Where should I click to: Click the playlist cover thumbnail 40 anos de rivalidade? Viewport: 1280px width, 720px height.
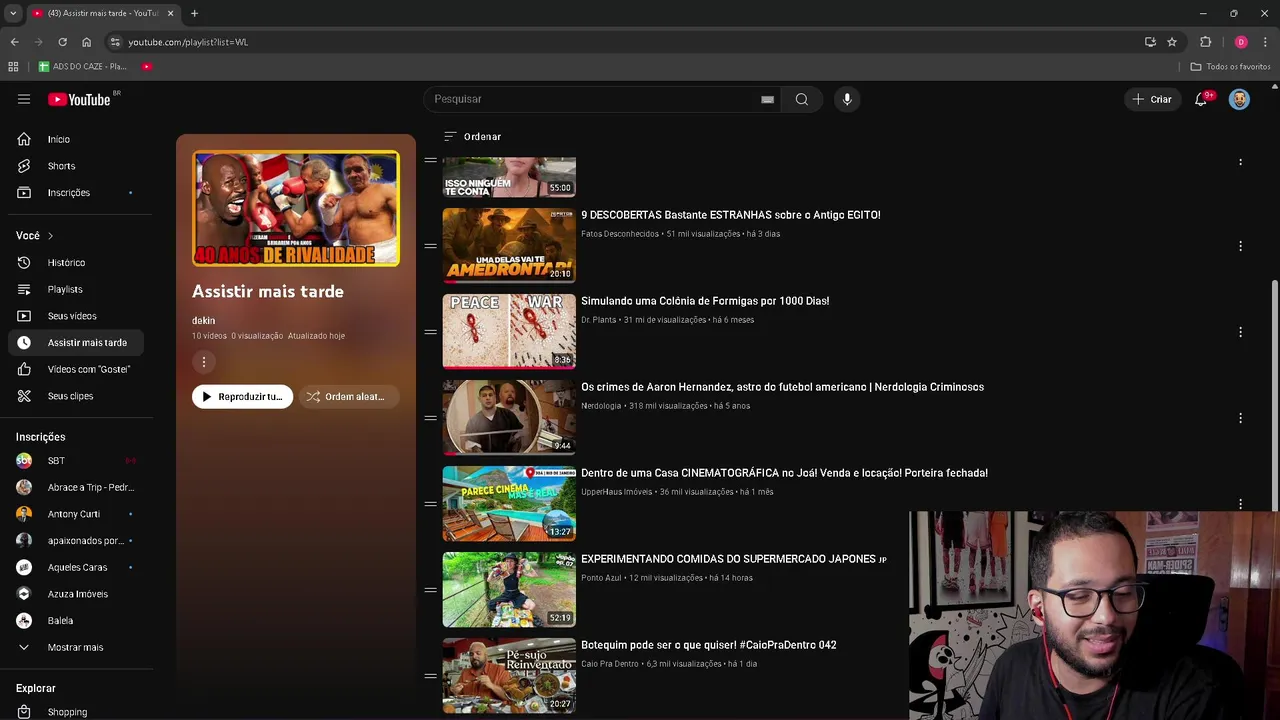[296, 209]
